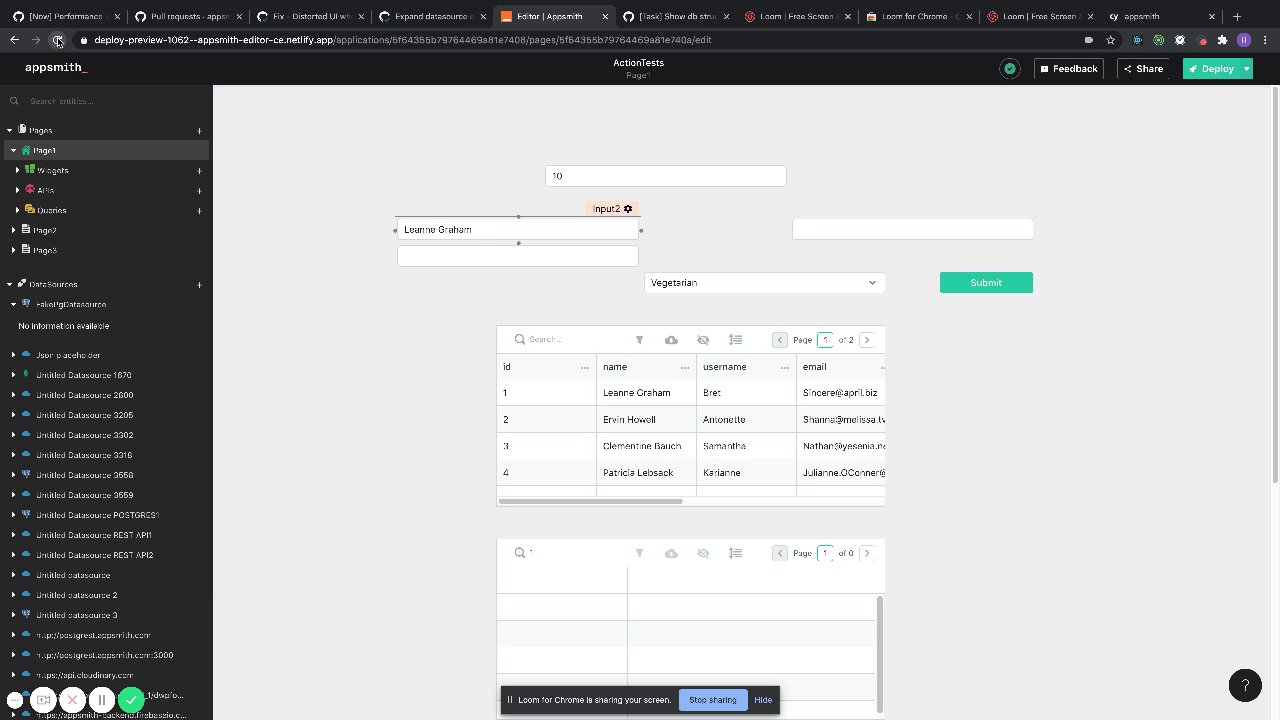Download first table data via cloud icon
The width and height of the screenshot is (1280, 720).
(x=671, y=340)
